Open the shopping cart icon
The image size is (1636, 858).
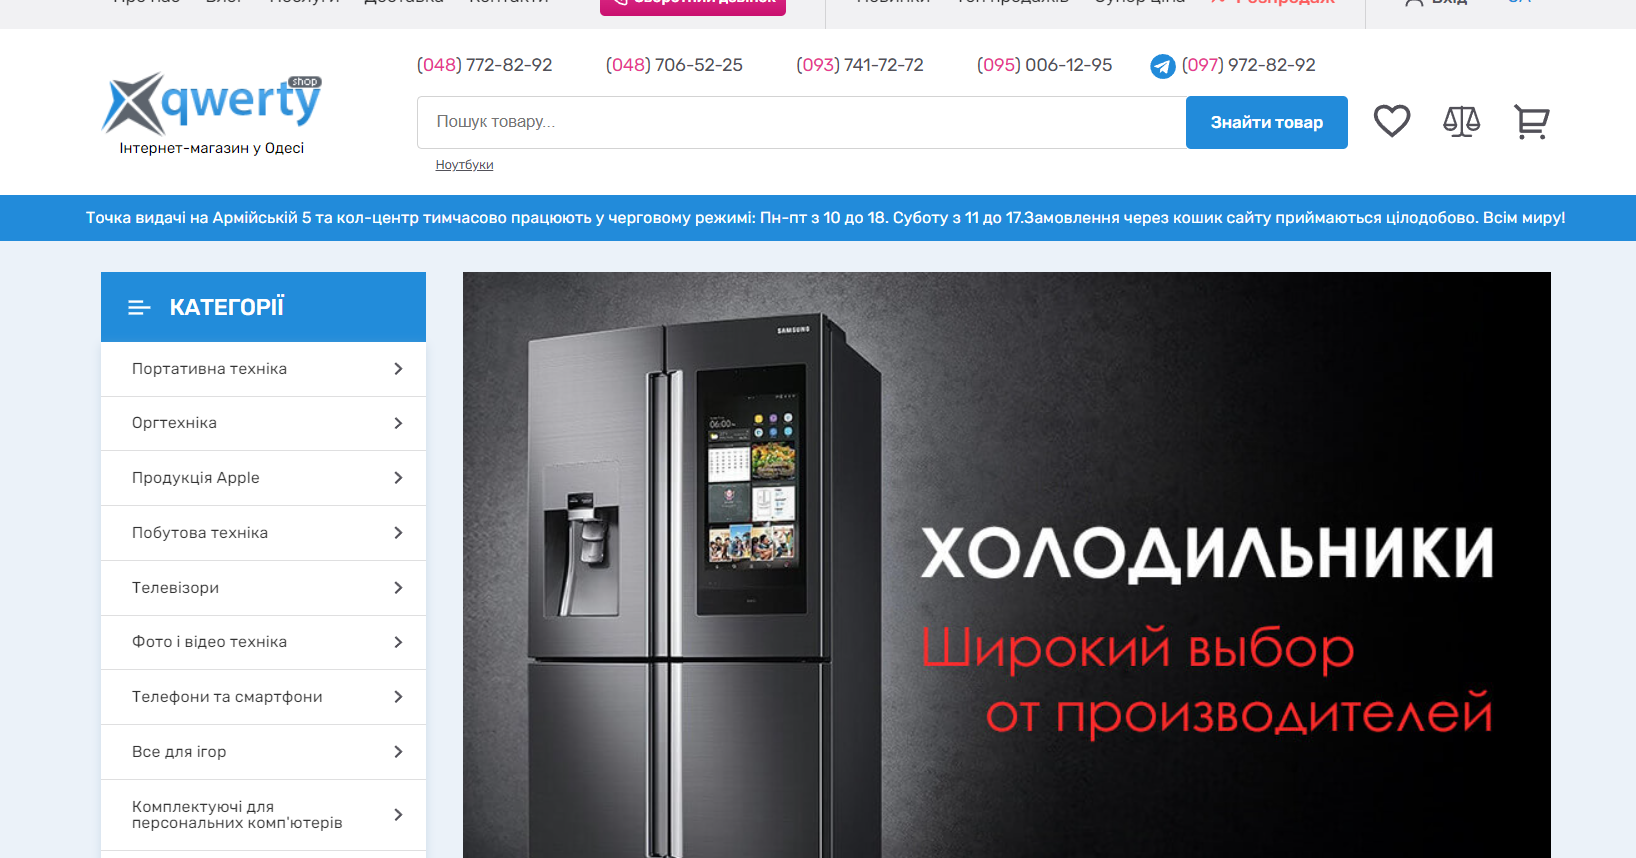[x=1531, y=122]
